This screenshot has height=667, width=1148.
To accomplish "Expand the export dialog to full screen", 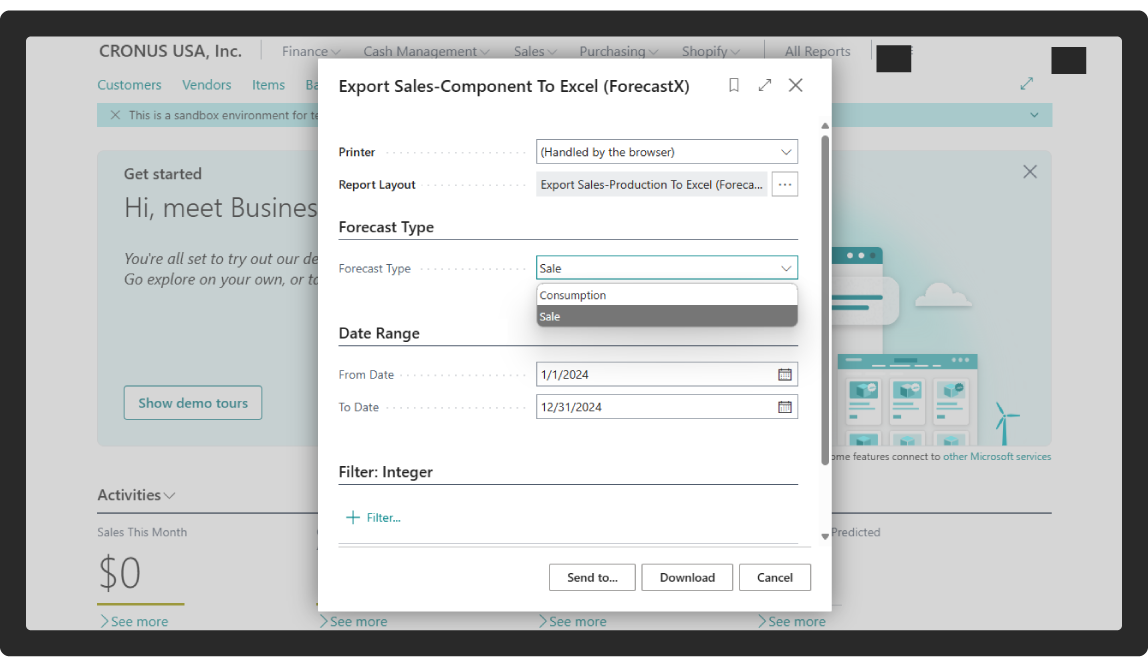I will (x=764, y=85).
